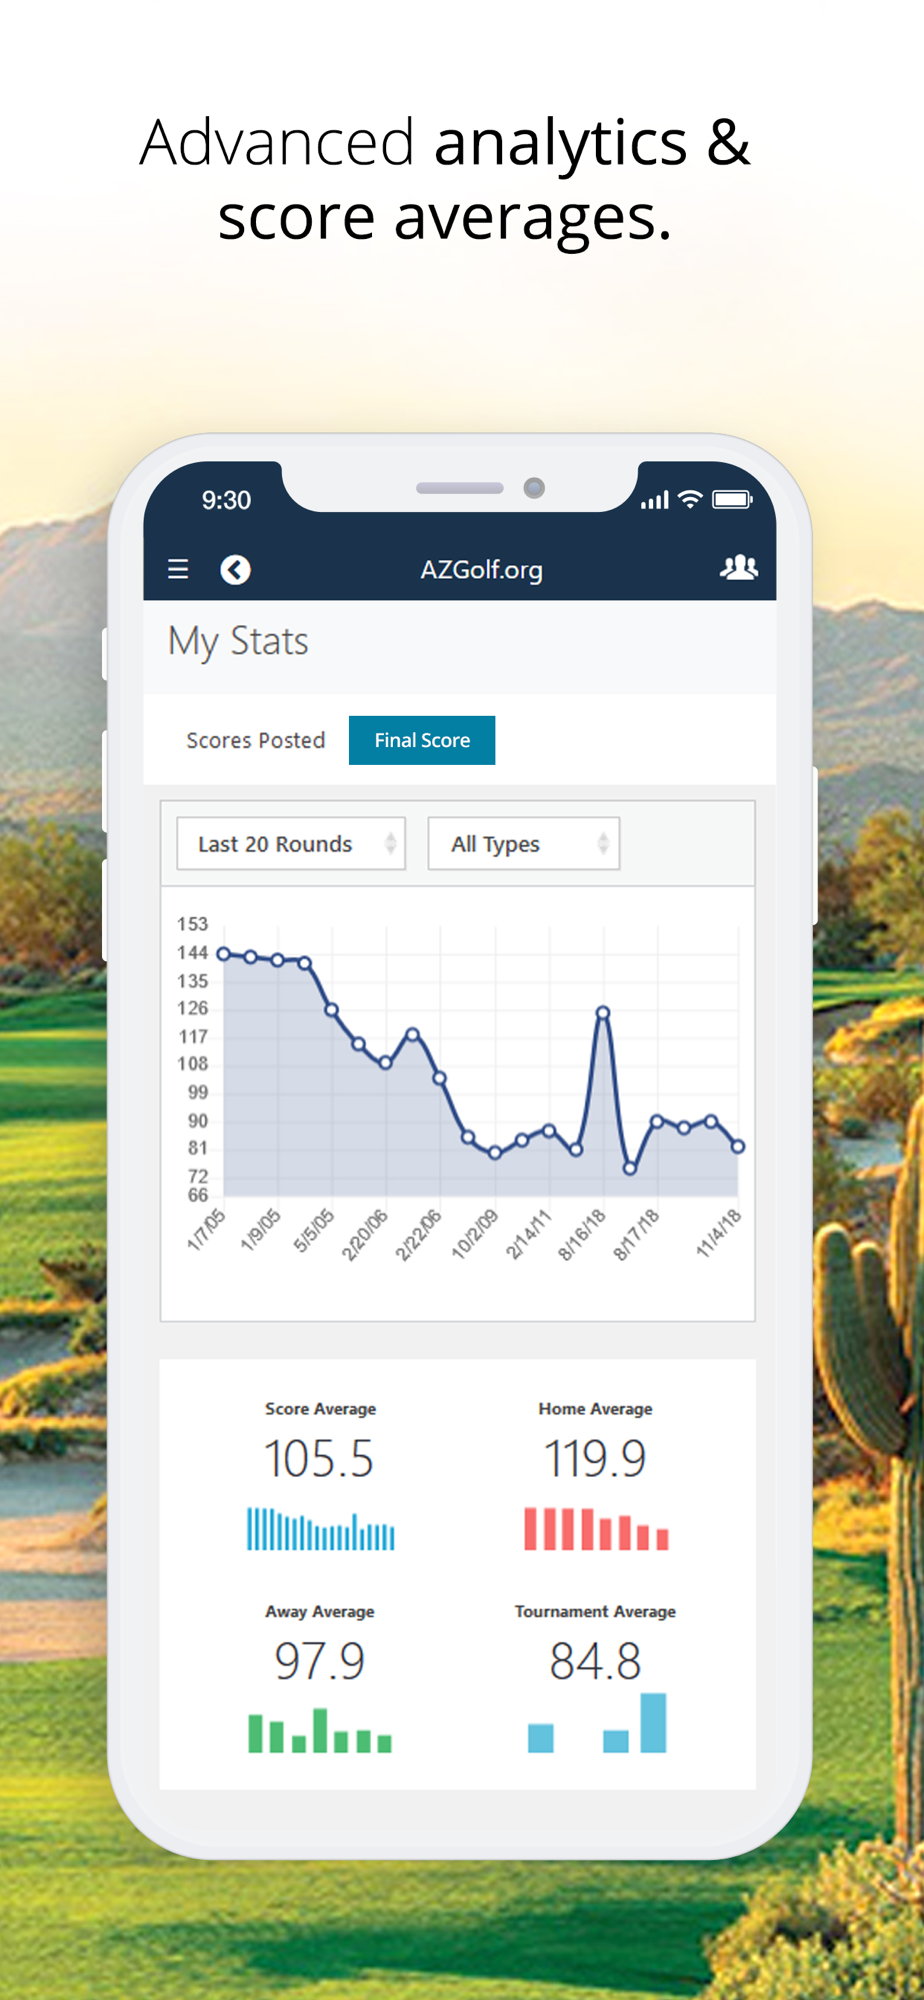Open the Away Average green bar chart
The image size is (924, 2000).
[320, 1731]
